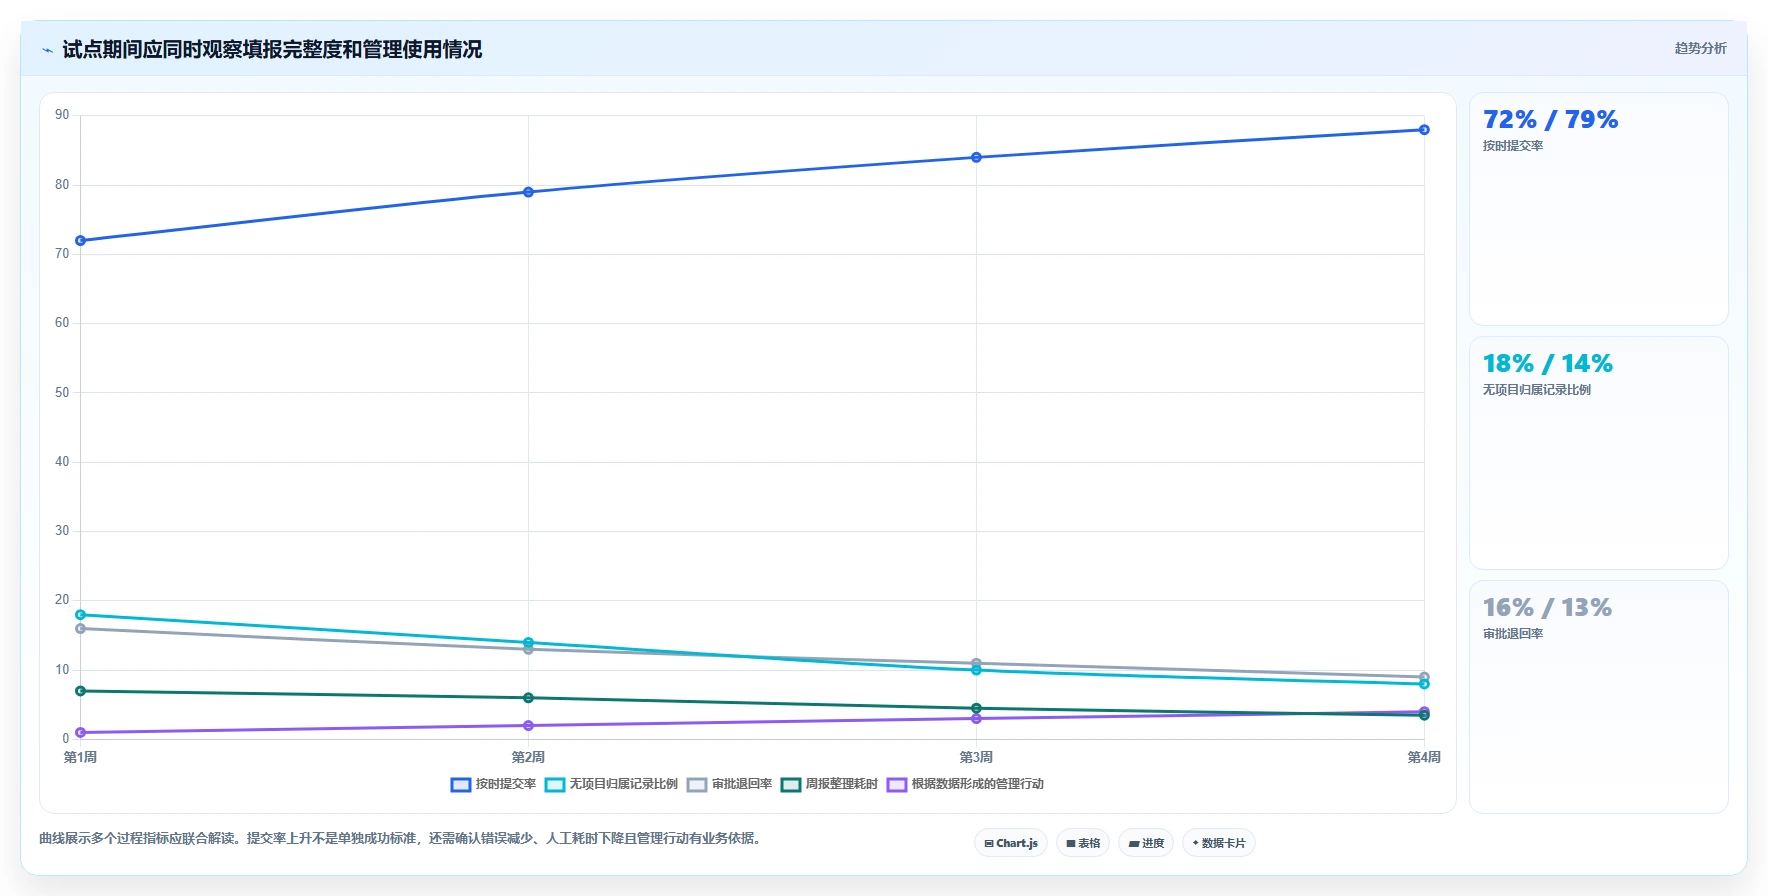Image resolution: width=1768 pixels, height=896 pixels.
Task: Click 按时提交率 data point at 第3周
Action: [x=976, y=157]
